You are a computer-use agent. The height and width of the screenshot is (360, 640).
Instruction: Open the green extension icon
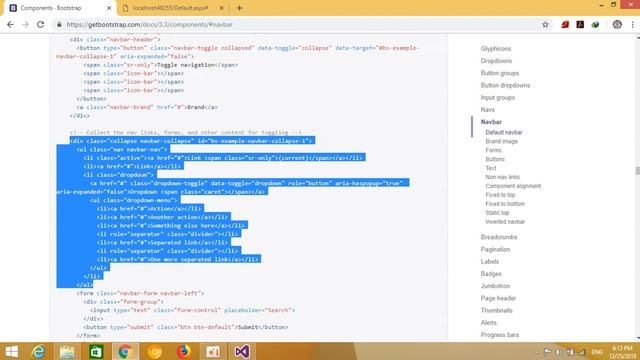click(x=596, y=24)
